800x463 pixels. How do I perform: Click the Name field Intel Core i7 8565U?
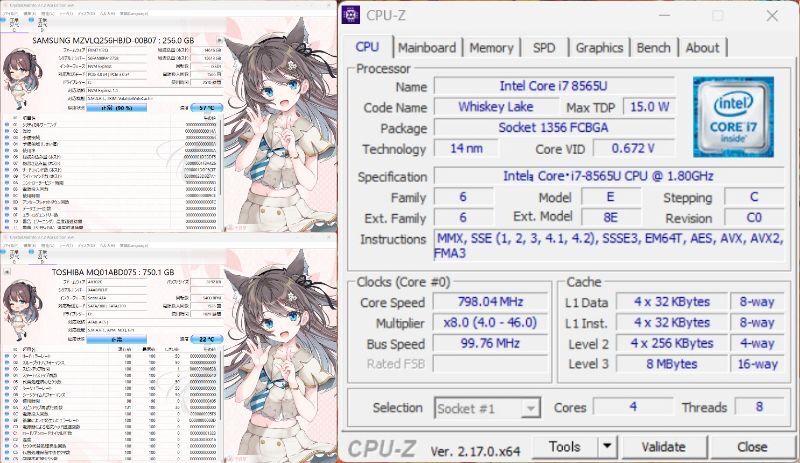pos(554,86)
